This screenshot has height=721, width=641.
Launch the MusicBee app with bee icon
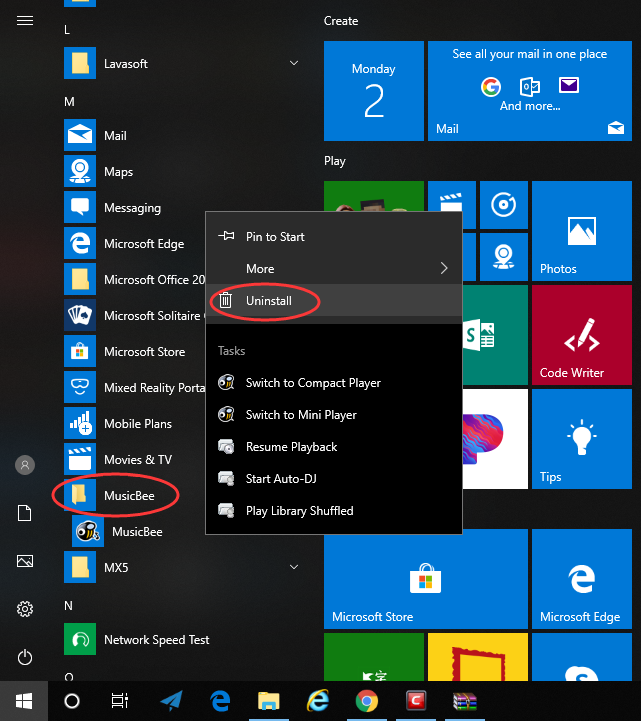[x=138, y=531]
